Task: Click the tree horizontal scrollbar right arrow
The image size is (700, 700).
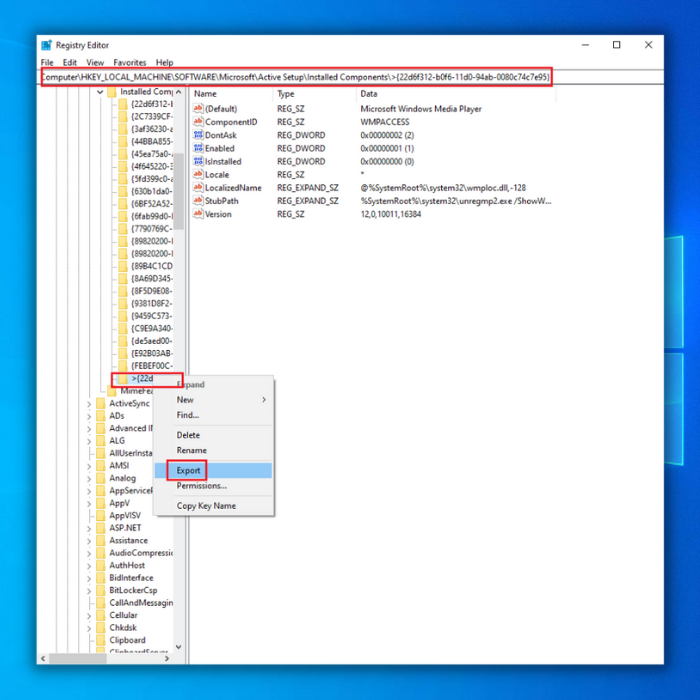Action: [x=167, y=658]
